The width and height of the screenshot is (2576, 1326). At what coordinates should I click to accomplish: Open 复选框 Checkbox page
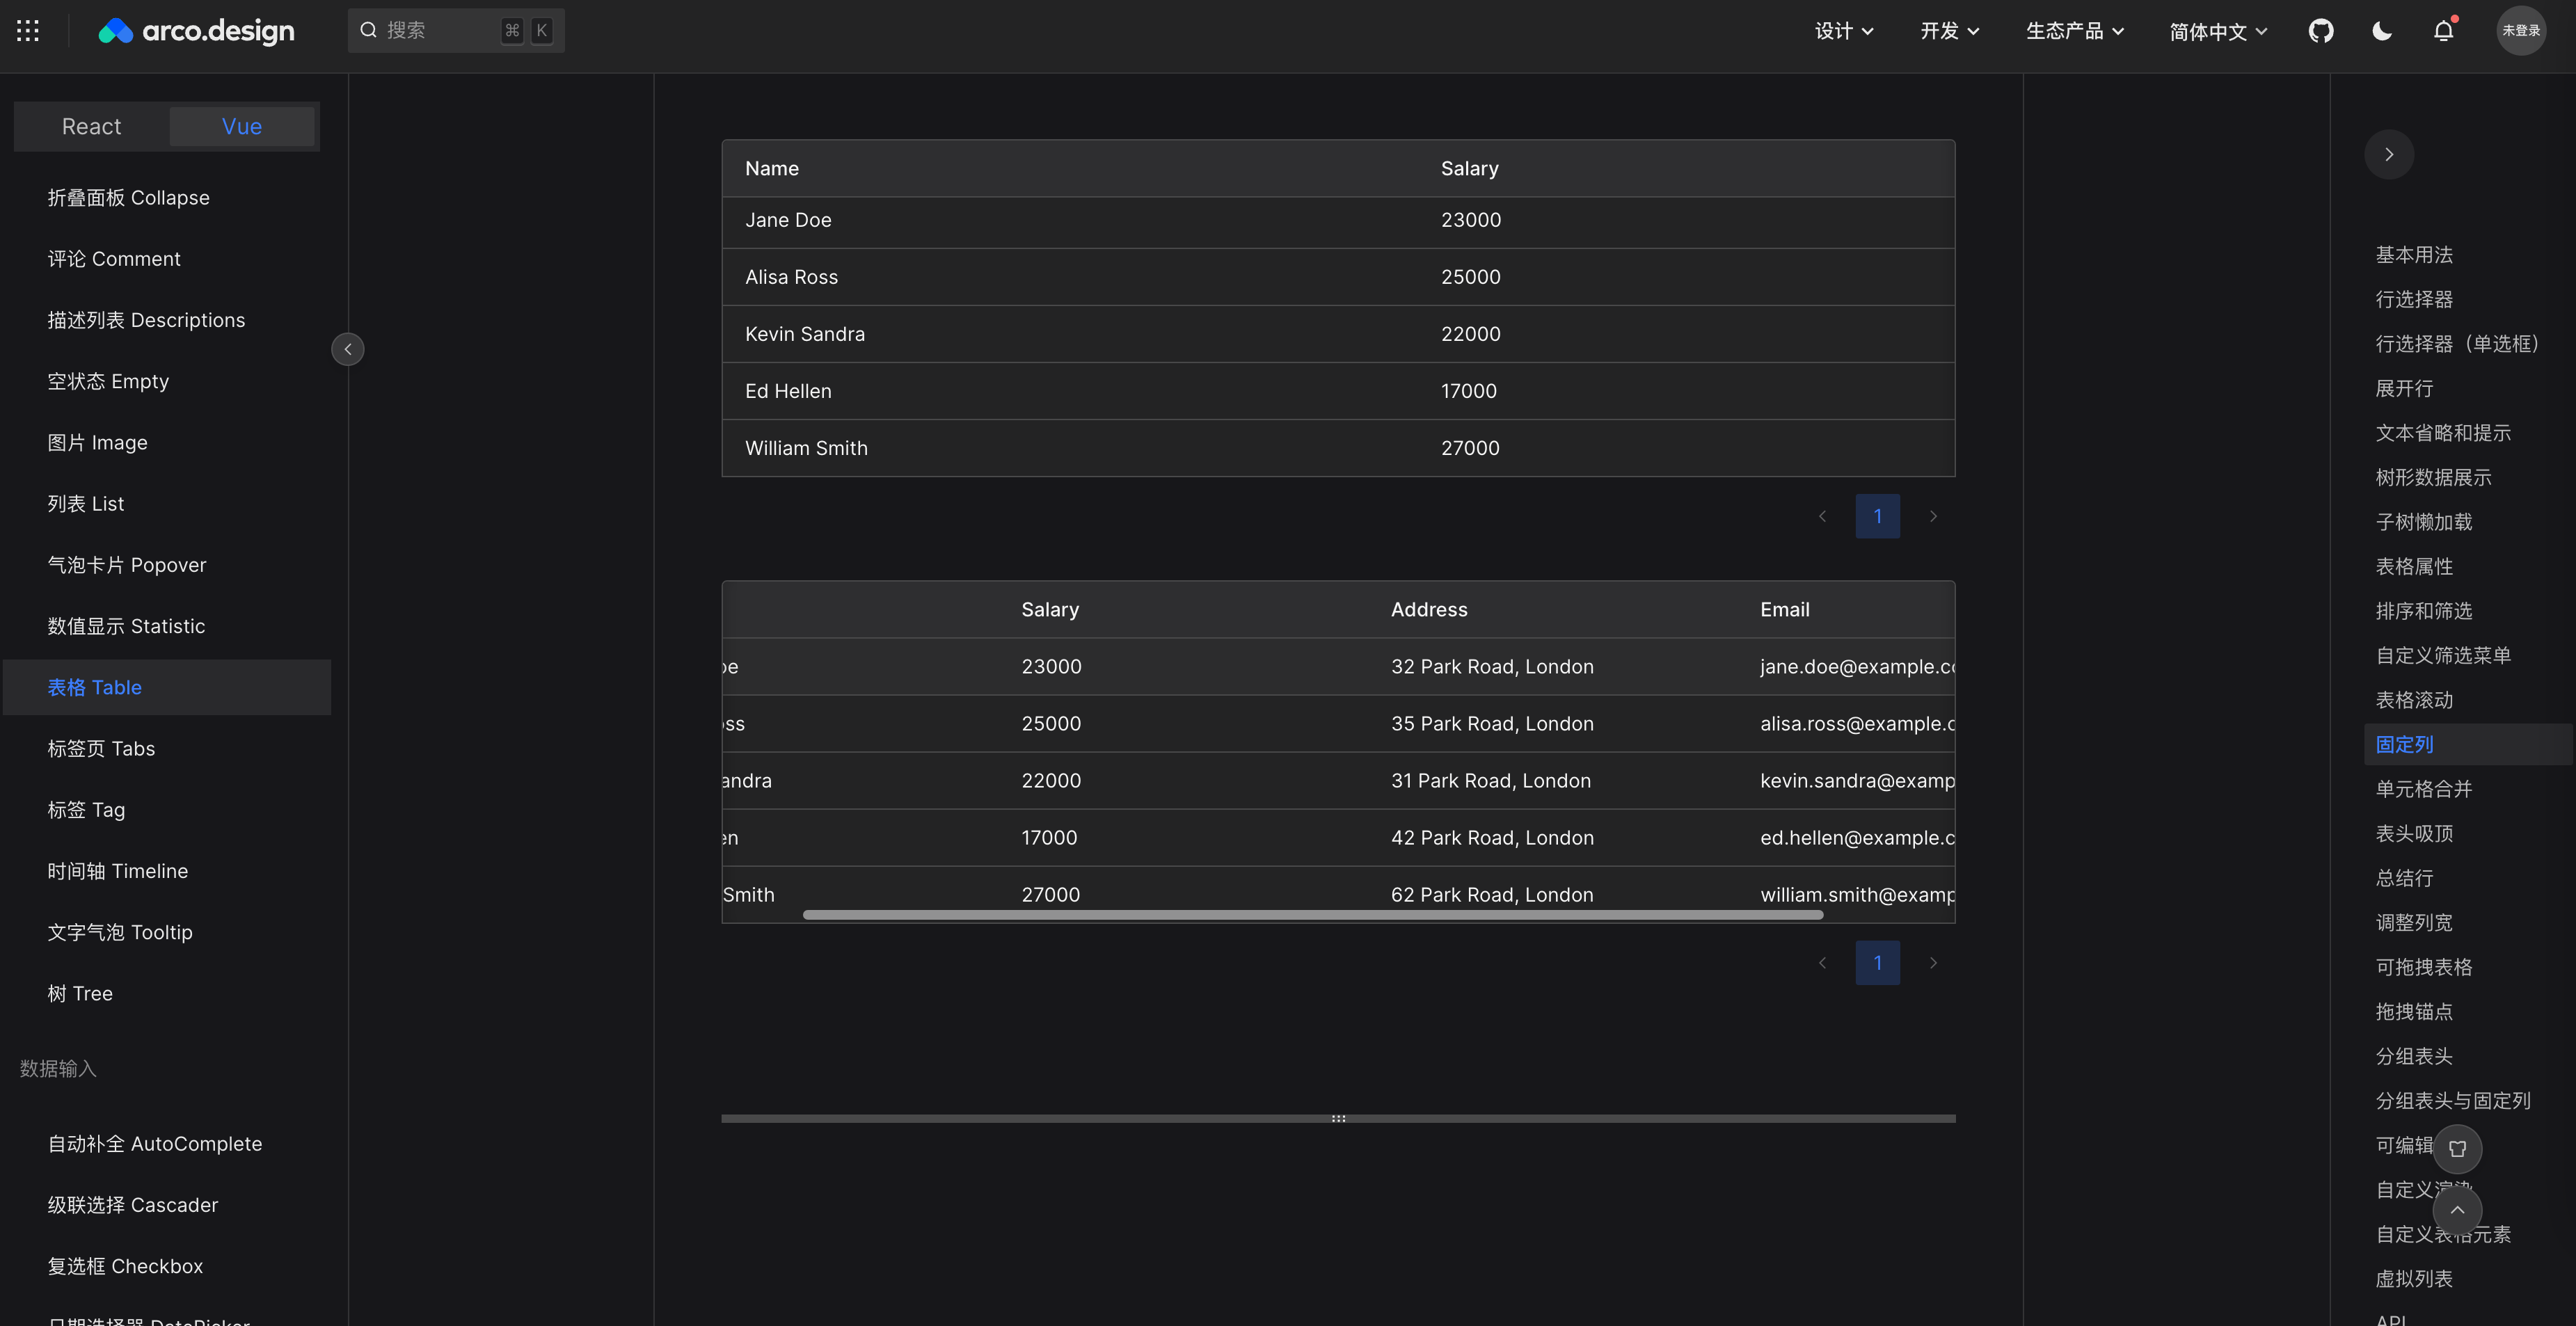(167, 1266)
